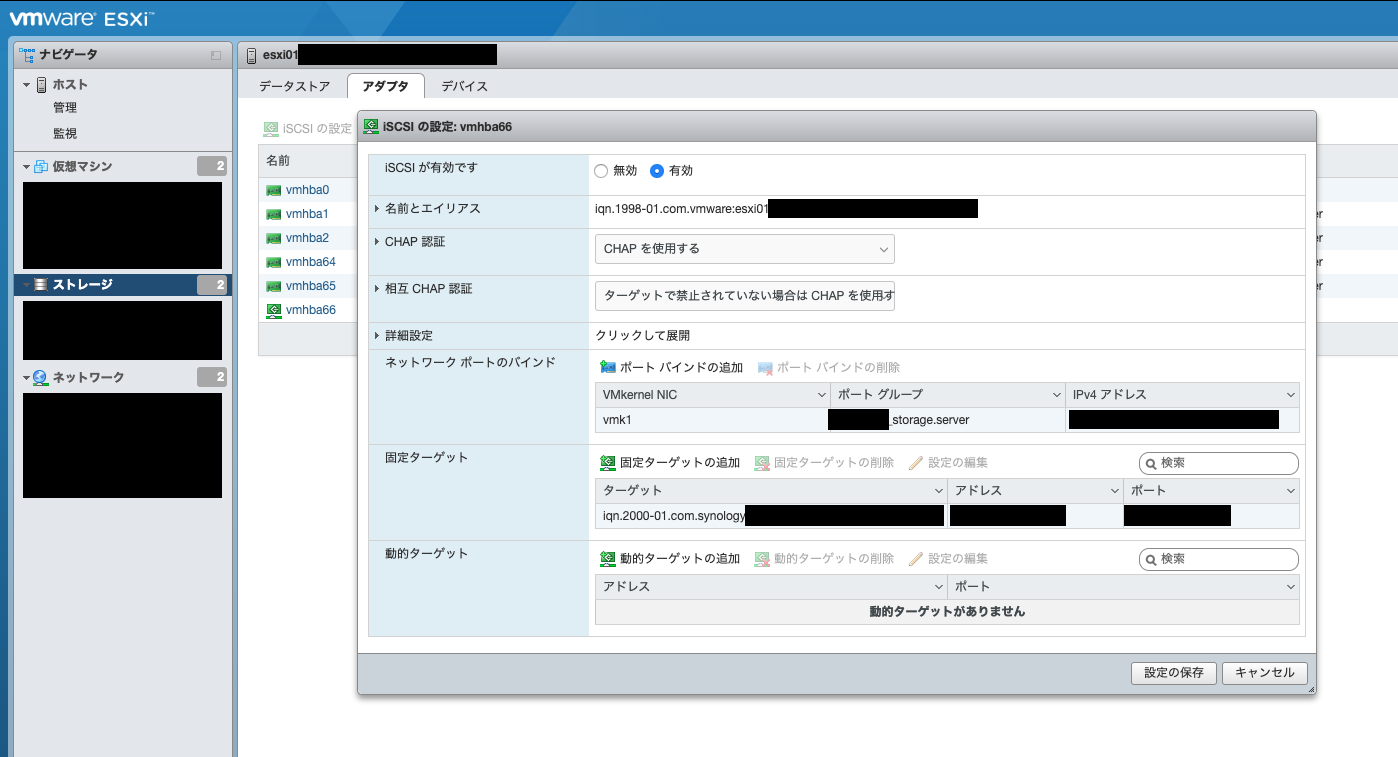Click the vmhba2 adapter icon

coord(273,238)
